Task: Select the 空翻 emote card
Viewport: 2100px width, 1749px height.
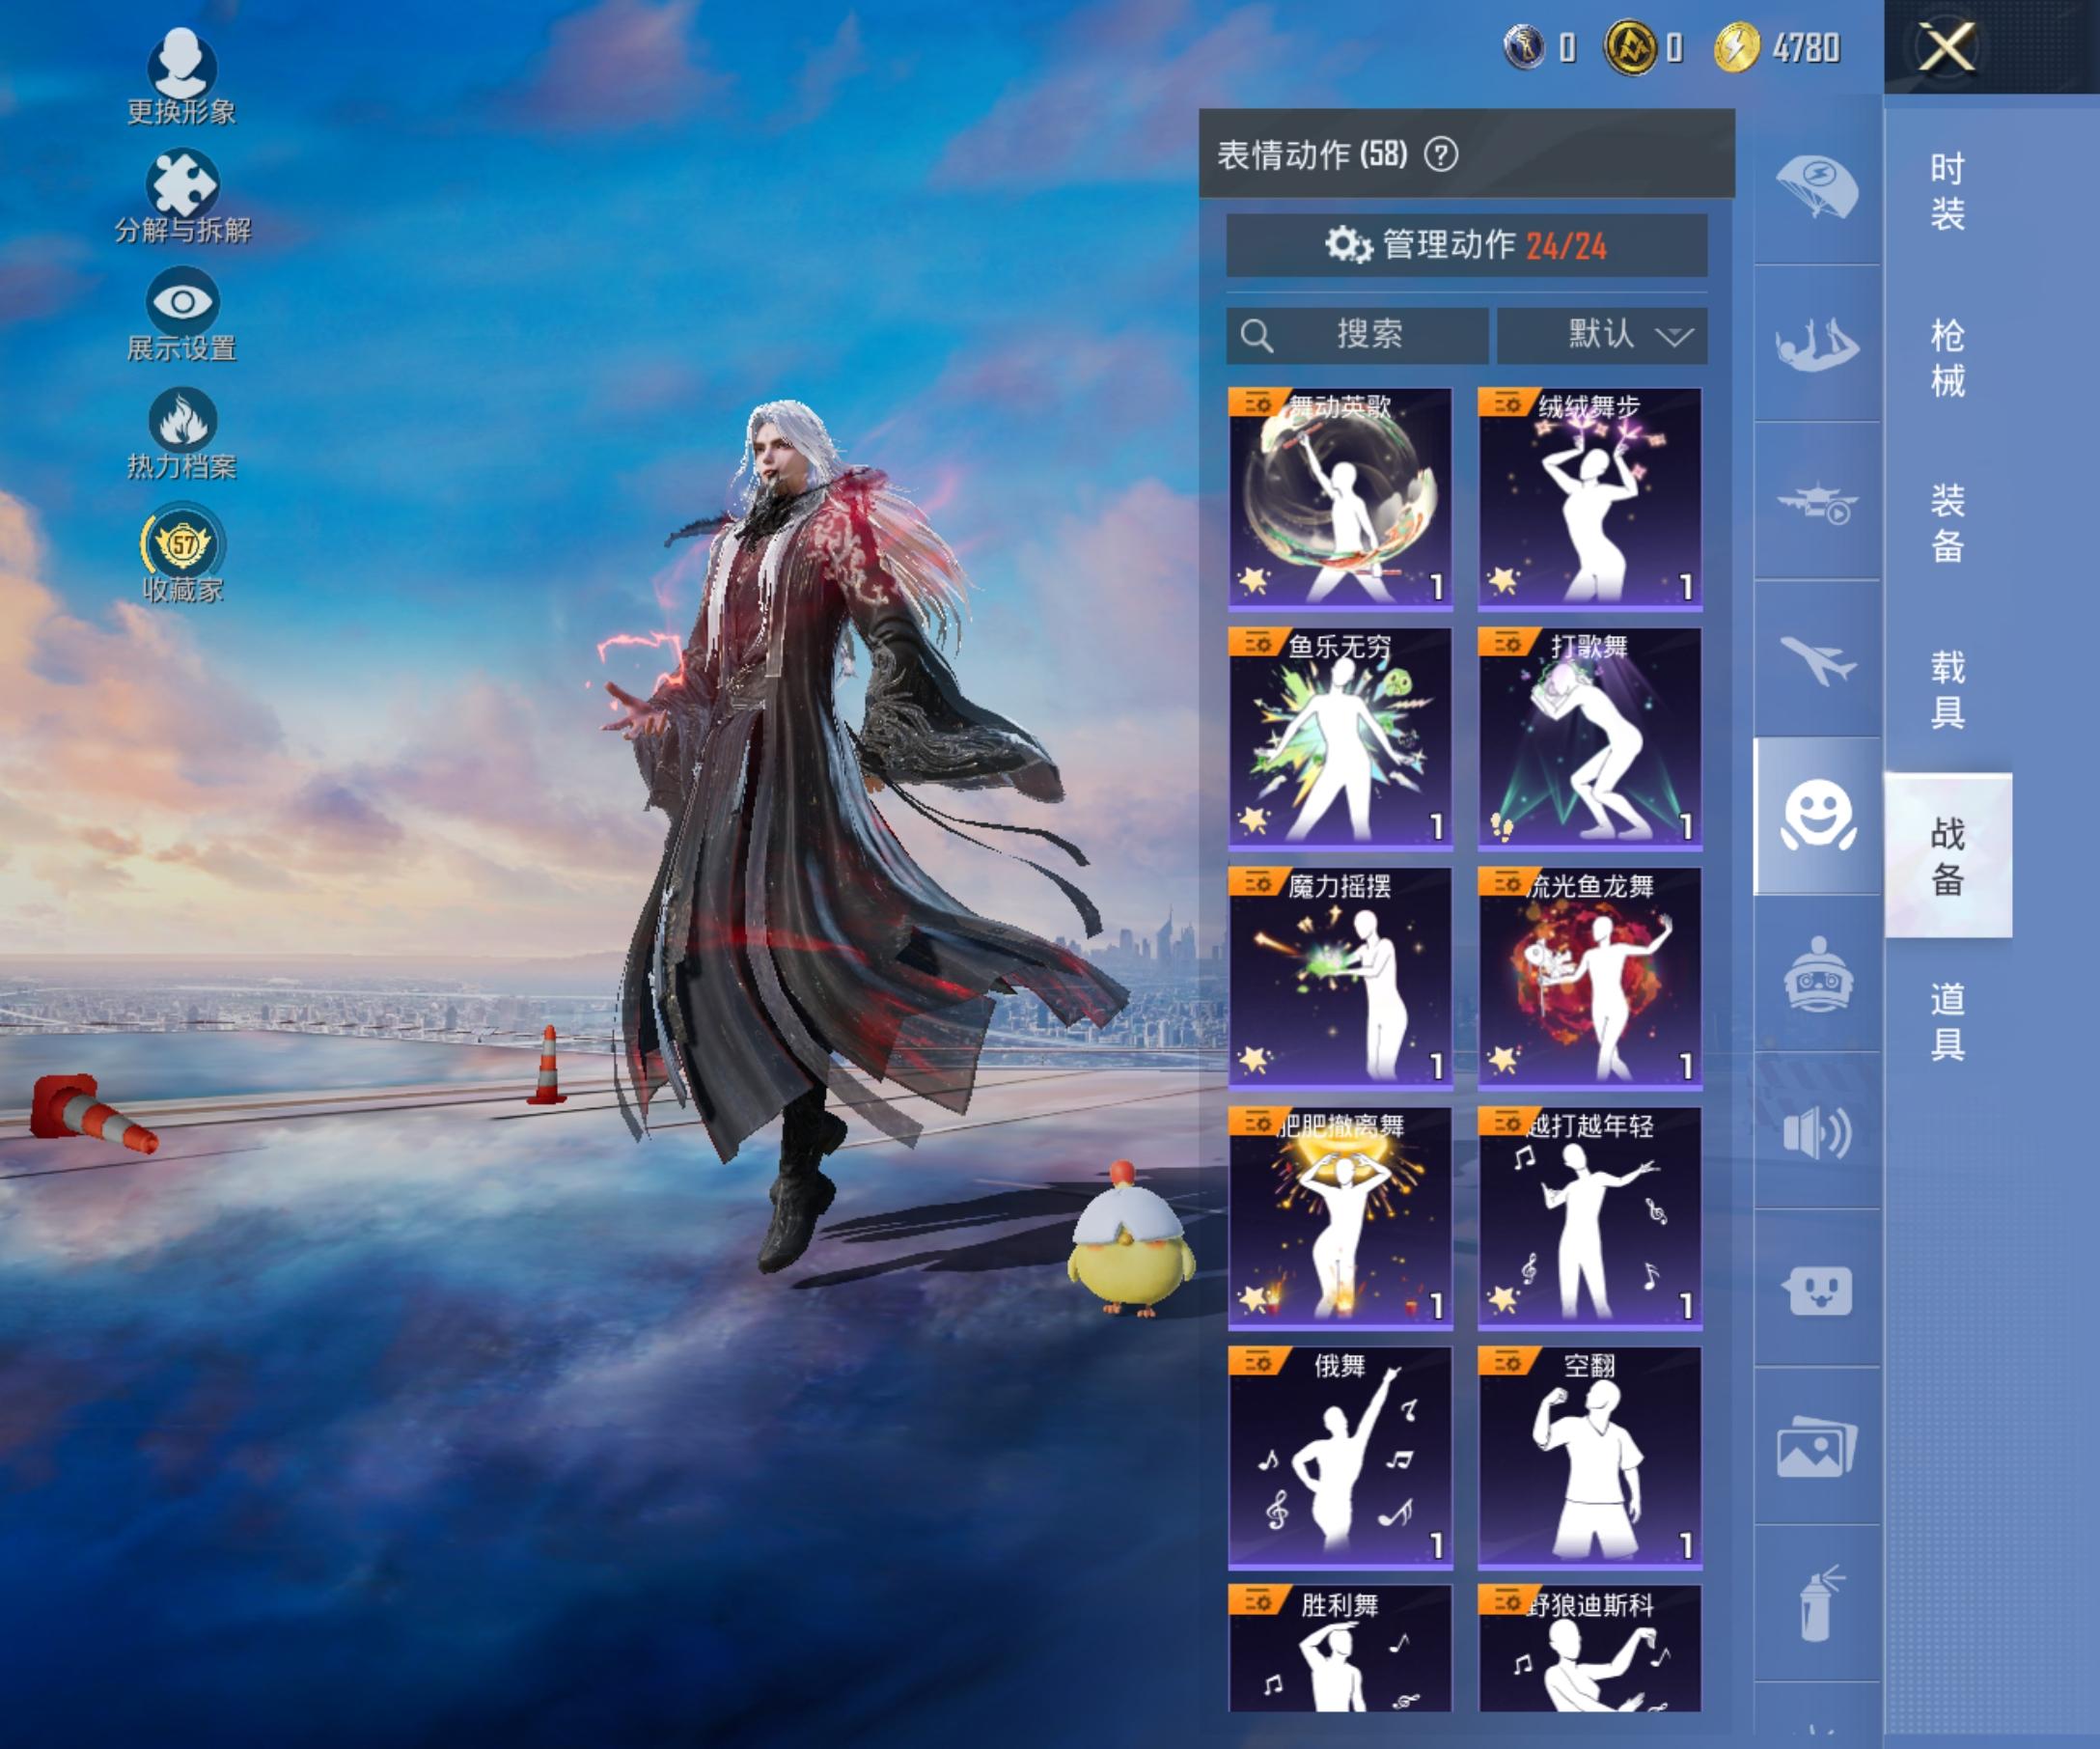Action: click(x=1590, y=1458)
